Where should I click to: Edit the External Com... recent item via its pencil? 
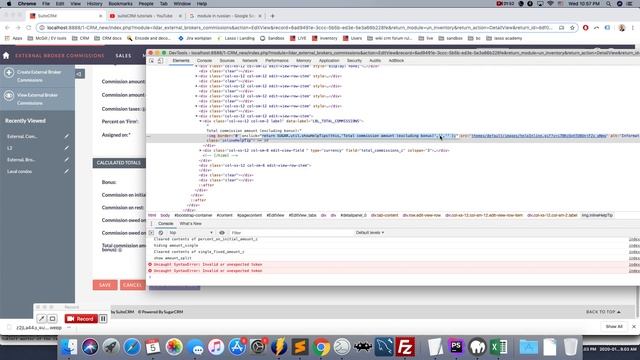click(67, 136)
